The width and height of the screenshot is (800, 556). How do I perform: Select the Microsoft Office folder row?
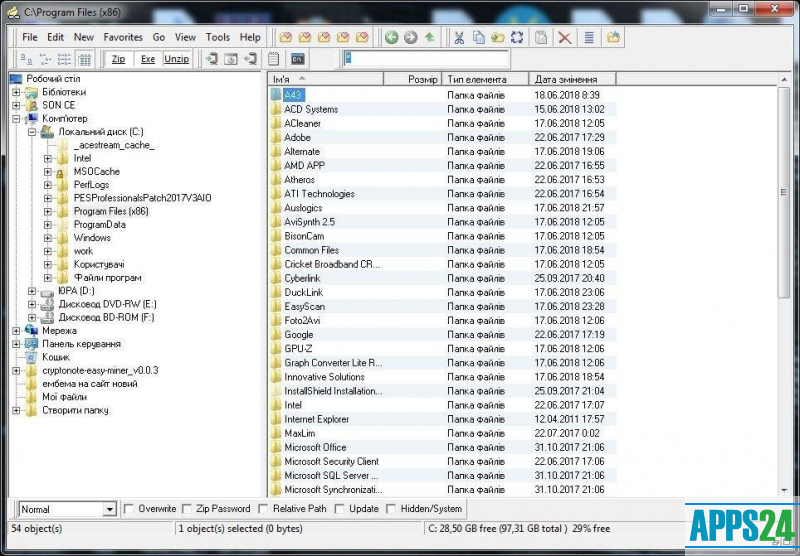442,447
